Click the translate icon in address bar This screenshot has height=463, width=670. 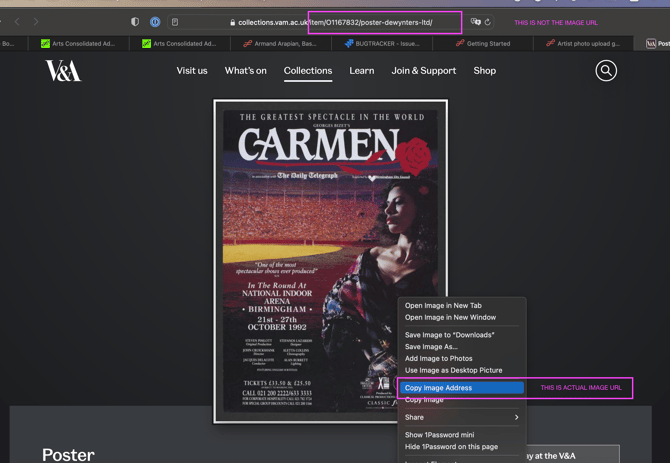[475, 22]
